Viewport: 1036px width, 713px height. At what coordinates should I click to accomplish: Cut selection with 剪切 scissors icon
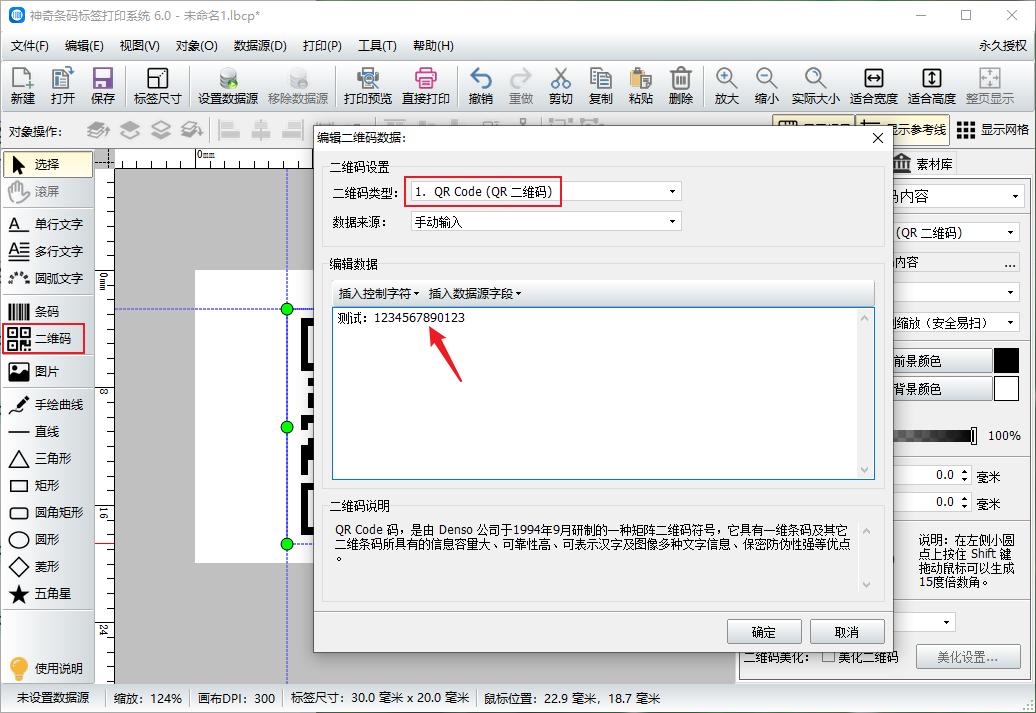560,86
